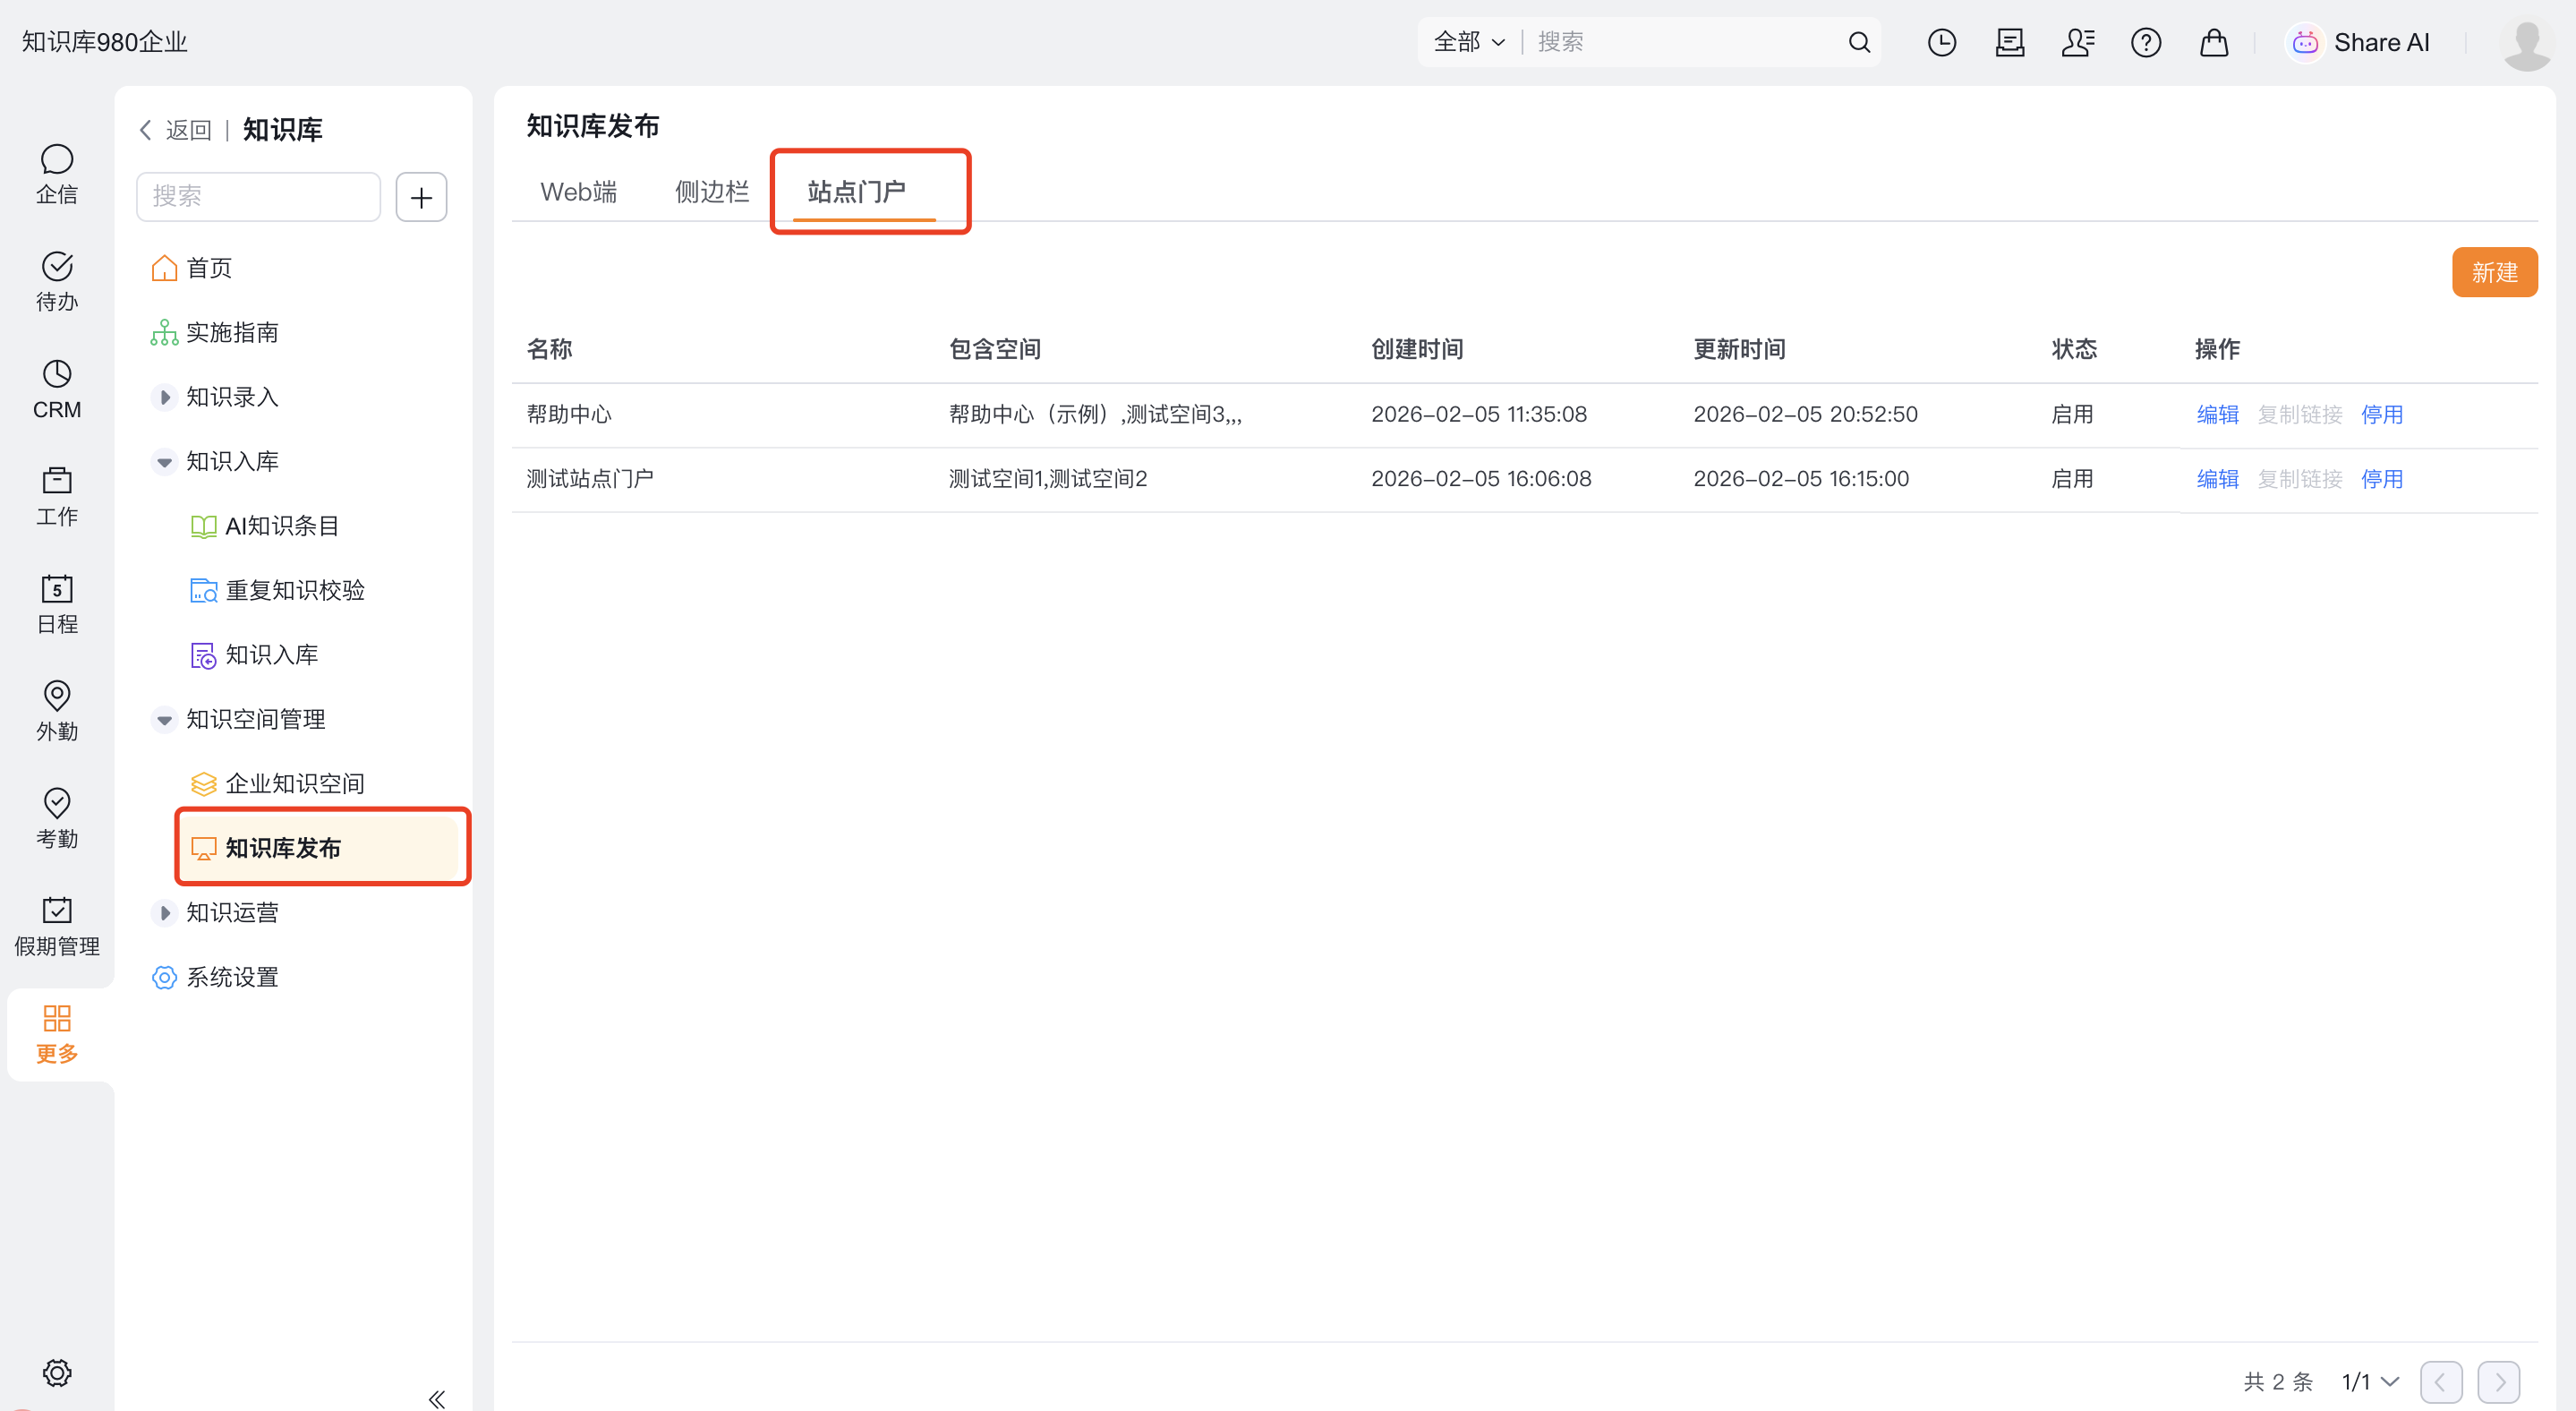Screen dimensions: 2576x1411
Task: Select 企业知识空间 in sidebar tree
Action: [294, 783]
